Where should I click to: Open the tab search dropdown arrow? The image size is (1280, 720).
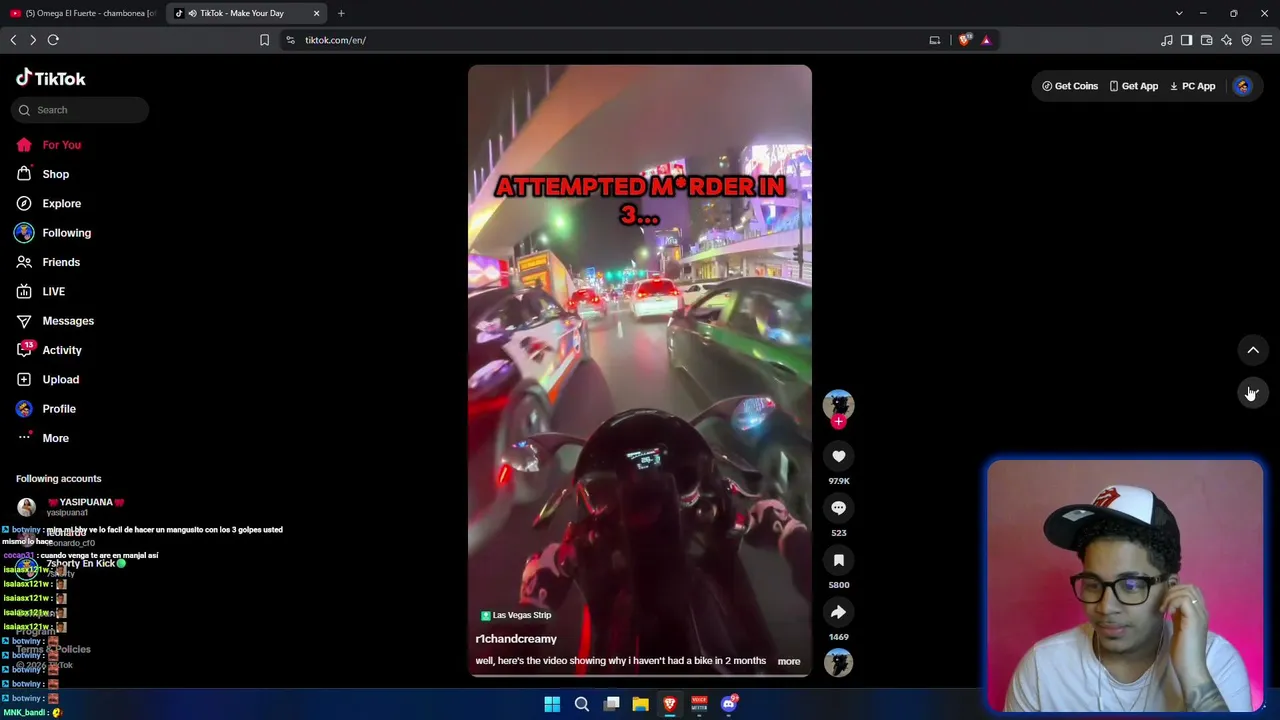point(1179,13)
